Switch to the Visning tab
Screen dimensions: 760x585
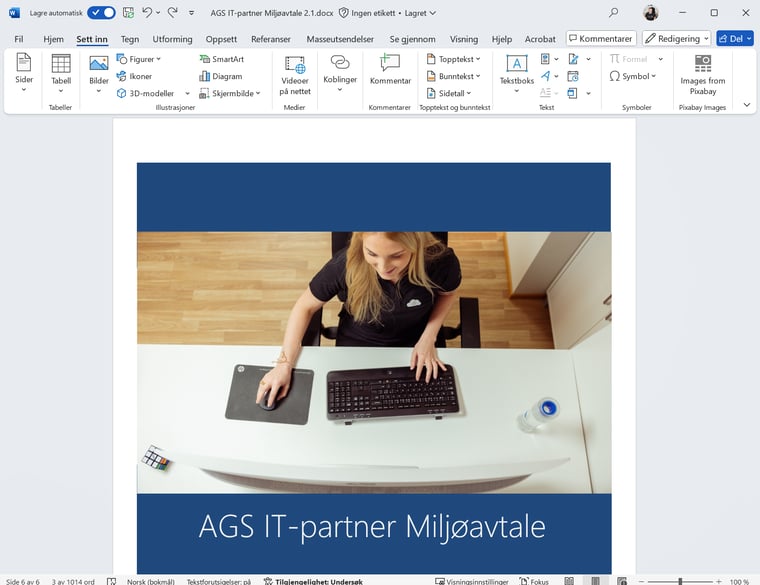(463, 39)
